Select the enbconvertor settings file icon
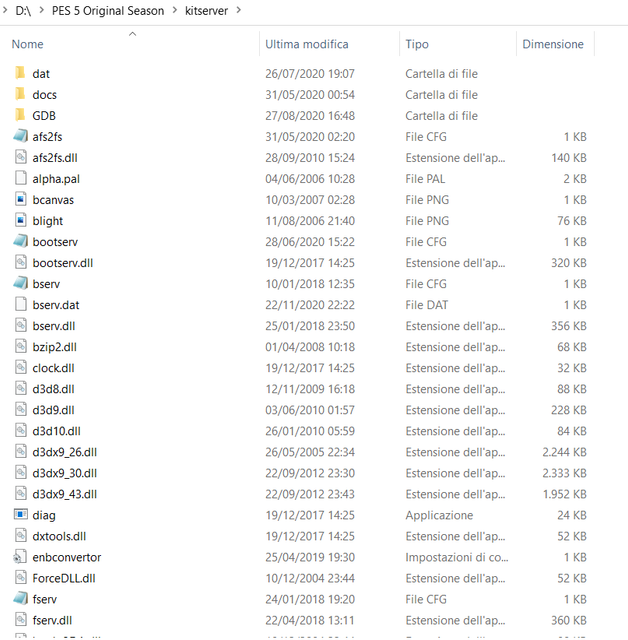Screen dimensions: 628x640 point(21,557)
